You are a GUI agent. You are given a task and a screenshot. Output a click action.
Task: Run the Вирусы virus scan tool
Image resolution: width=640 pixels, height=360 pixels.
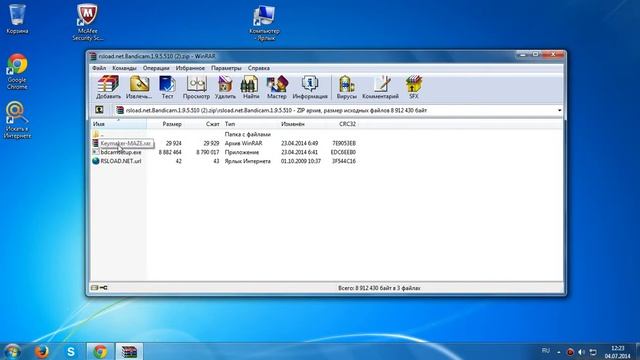click(x=347, y=87)
